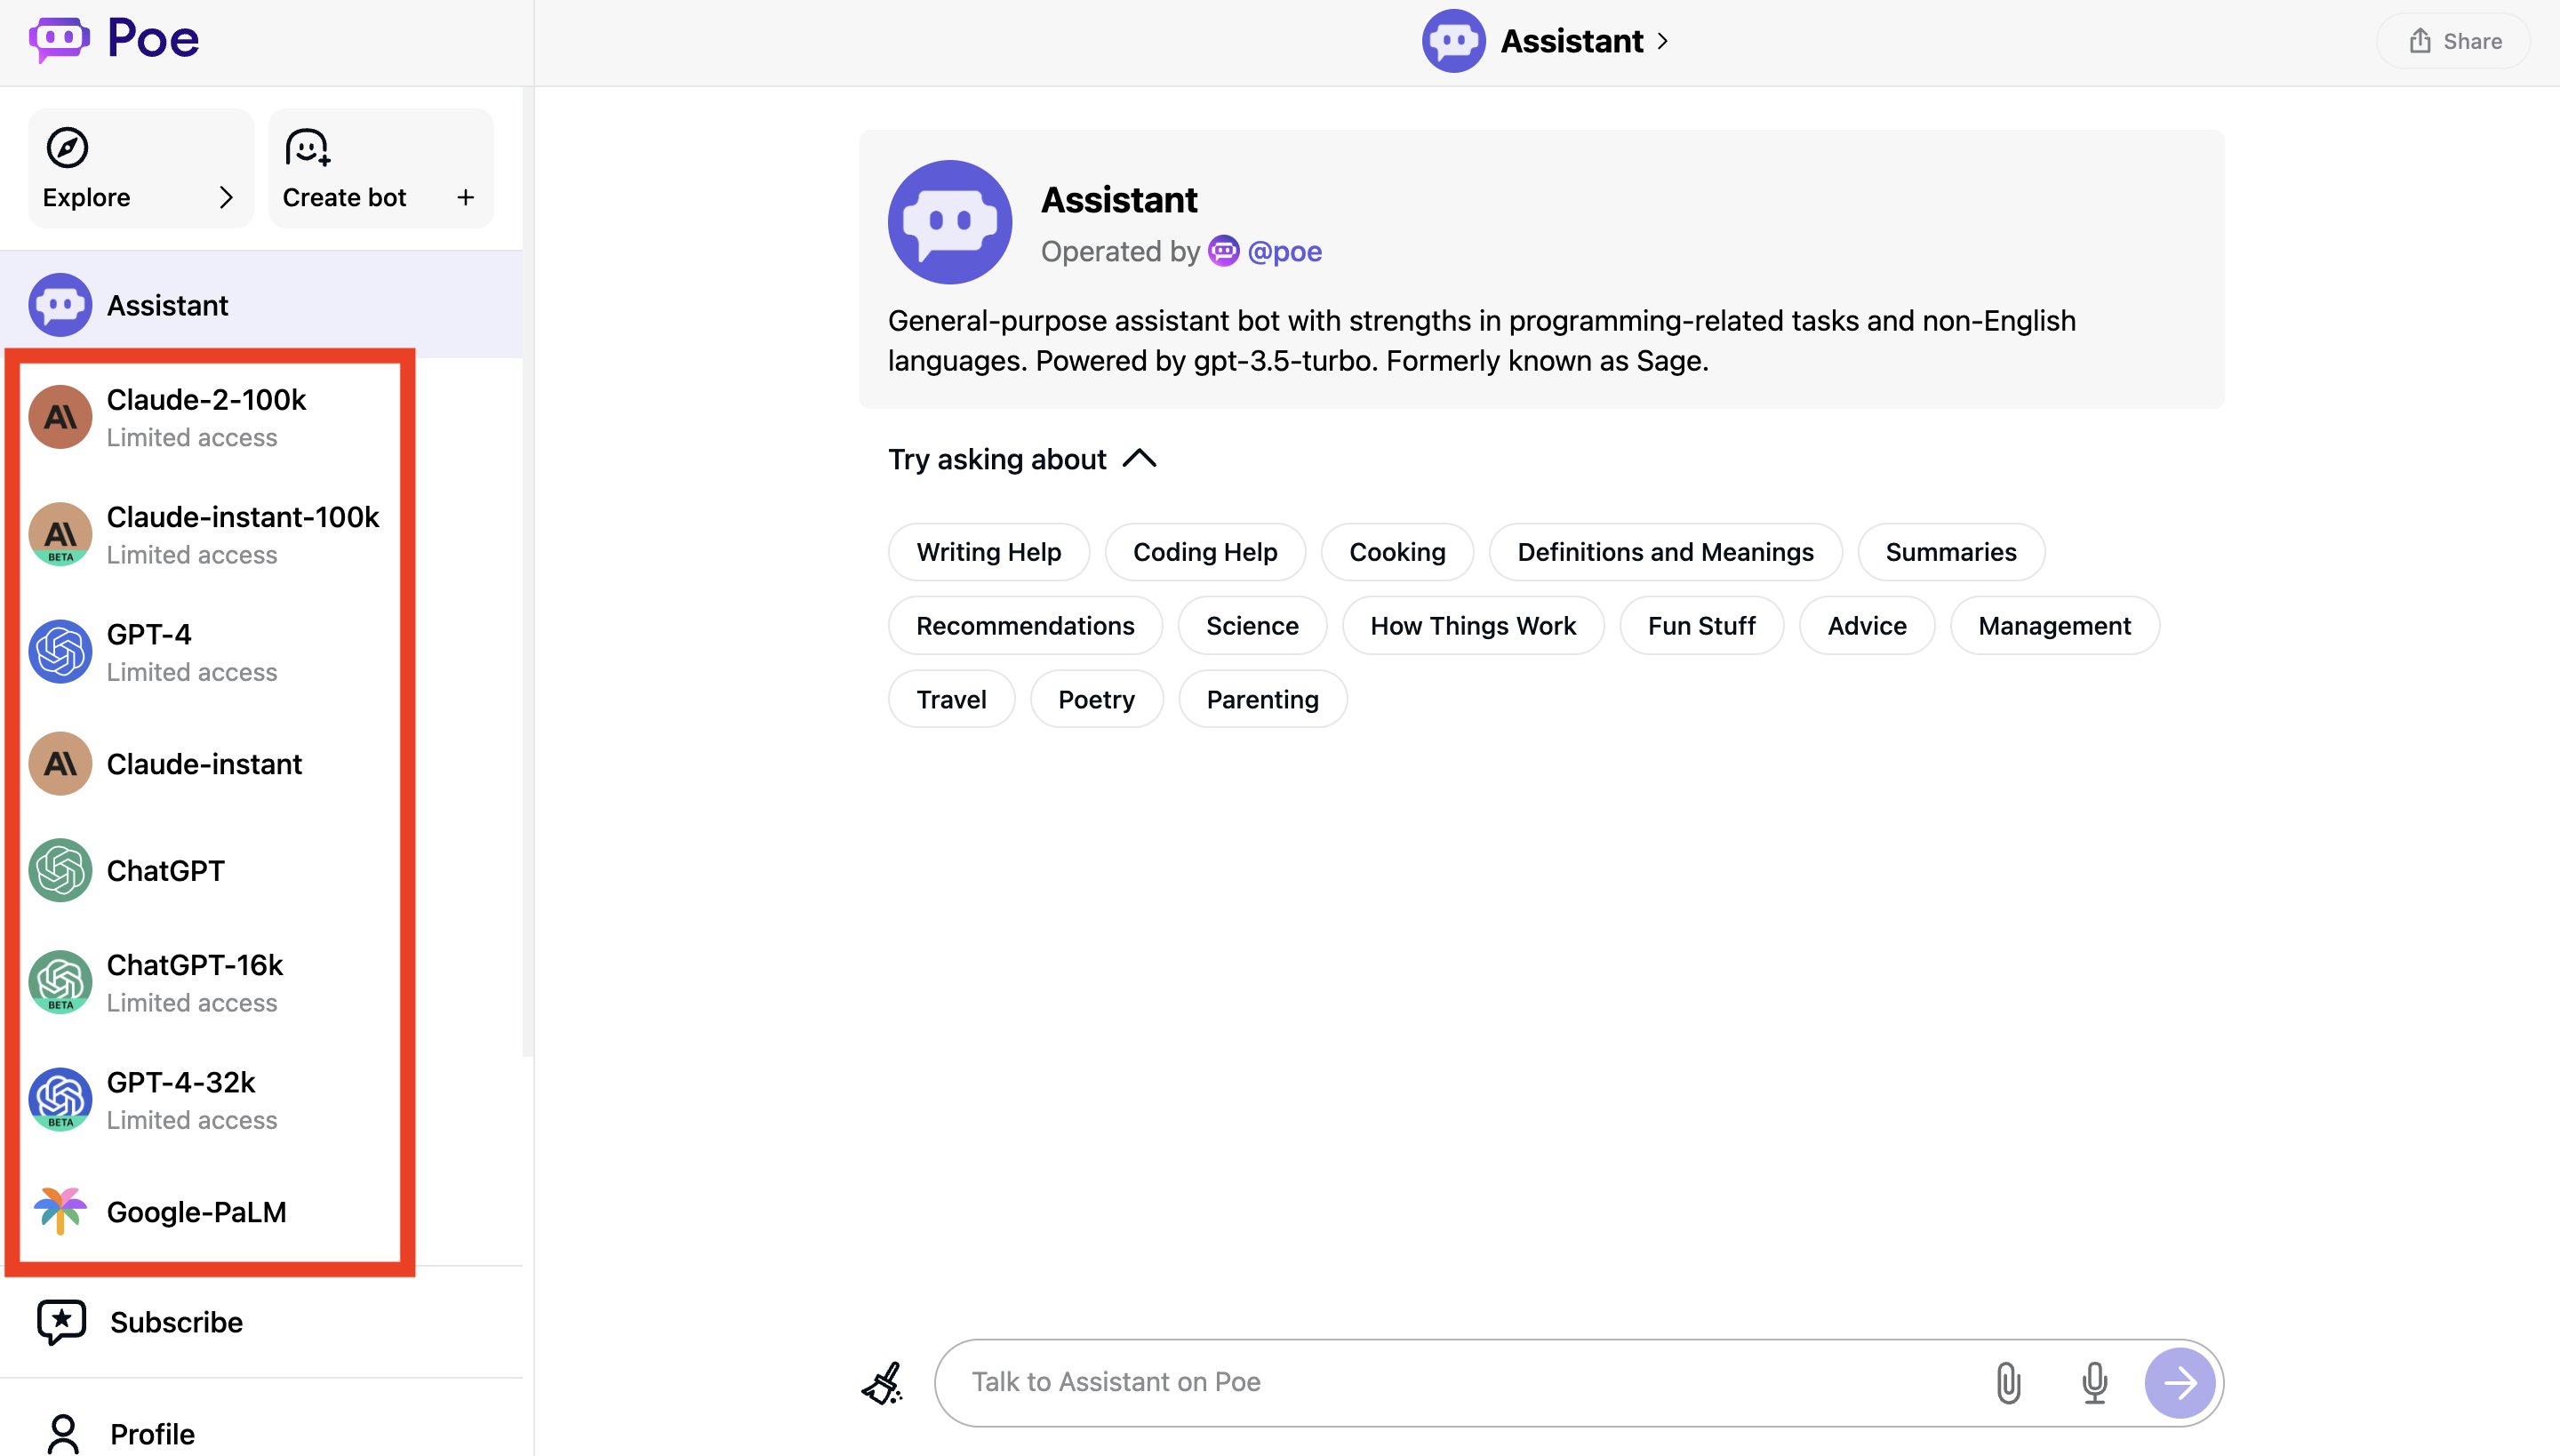This screenshot has height=1456, width=2560.
Task: Collapse the Try asking about section
Action: pyautogui.click(x=1139, y=459)
